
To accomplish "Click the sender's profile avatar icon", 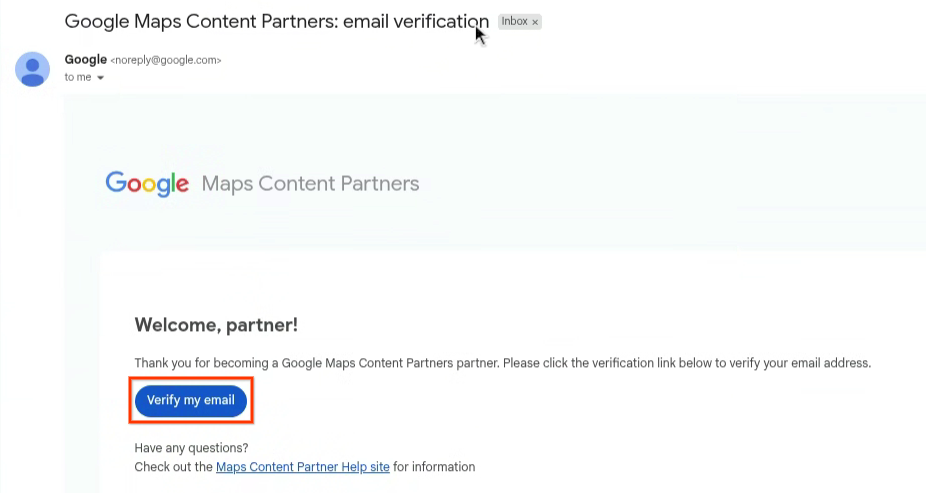I will pyautogui.click(x=32, y=68).
